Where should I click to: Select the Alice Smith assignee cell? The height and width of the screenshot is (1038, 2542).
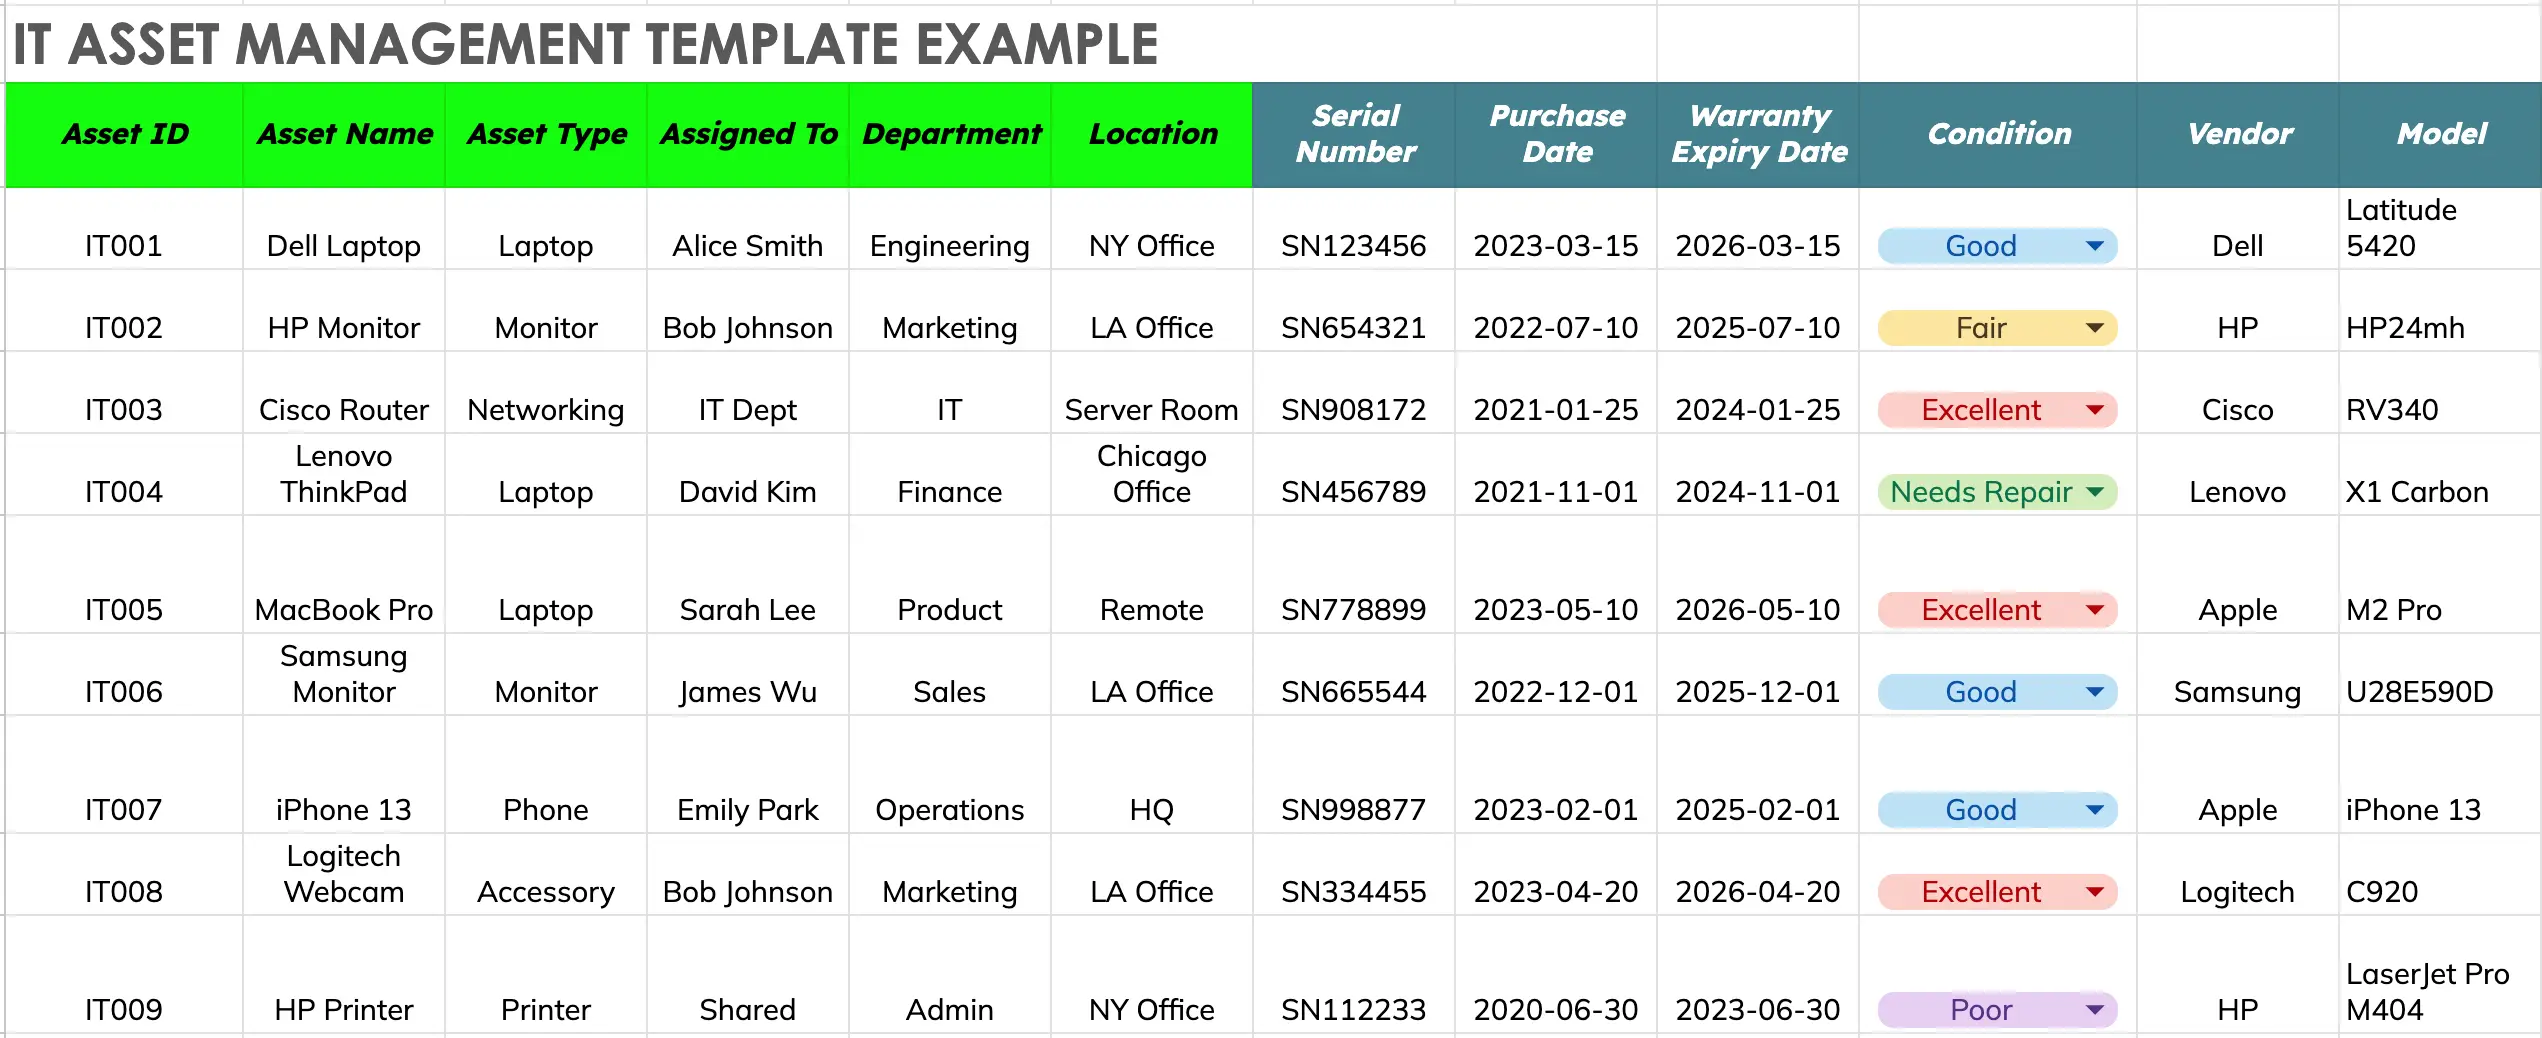[747, 246]
